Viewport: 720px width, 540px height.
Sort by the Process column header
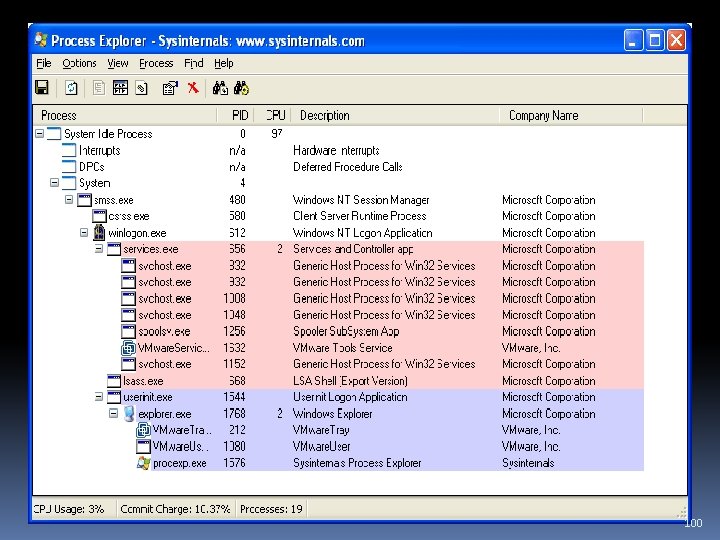pyautogui.click(x=124, y=115)
